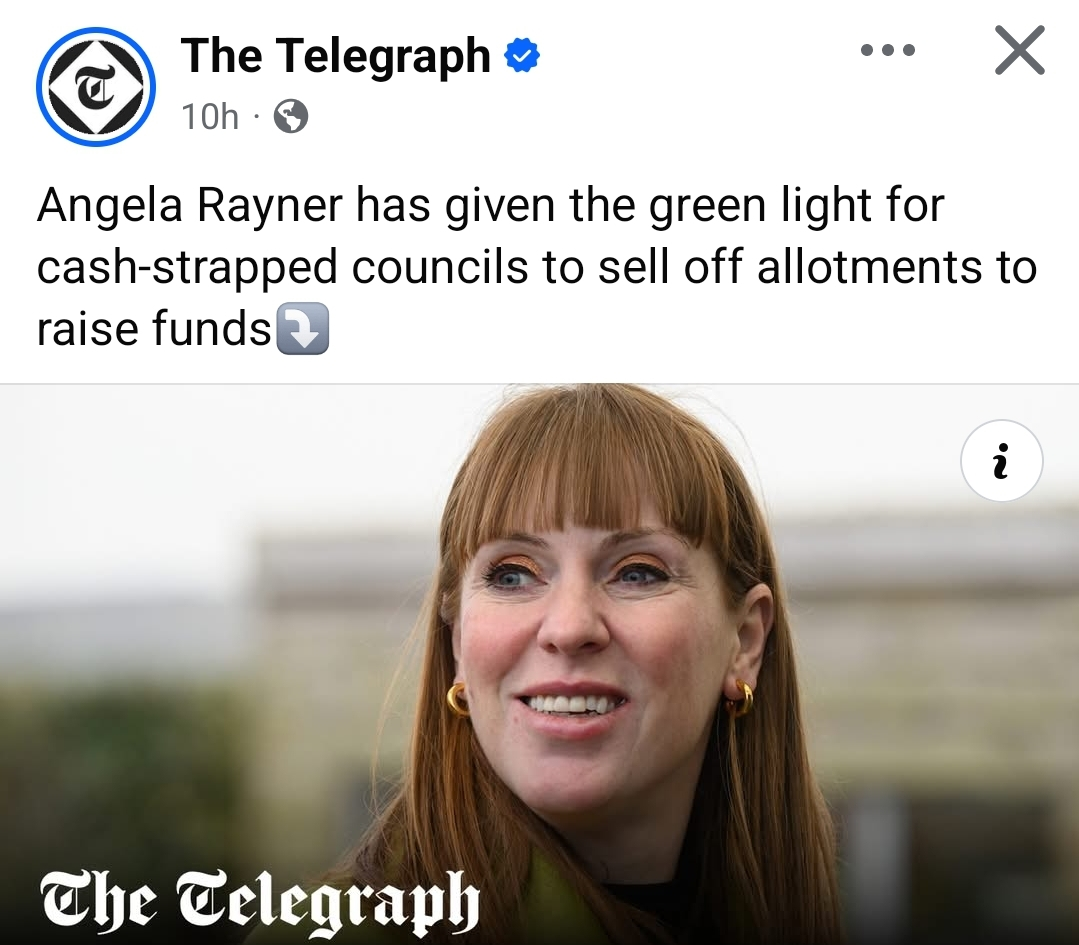
Task: Open The Telegraph page name link
Action: point(335,55)
